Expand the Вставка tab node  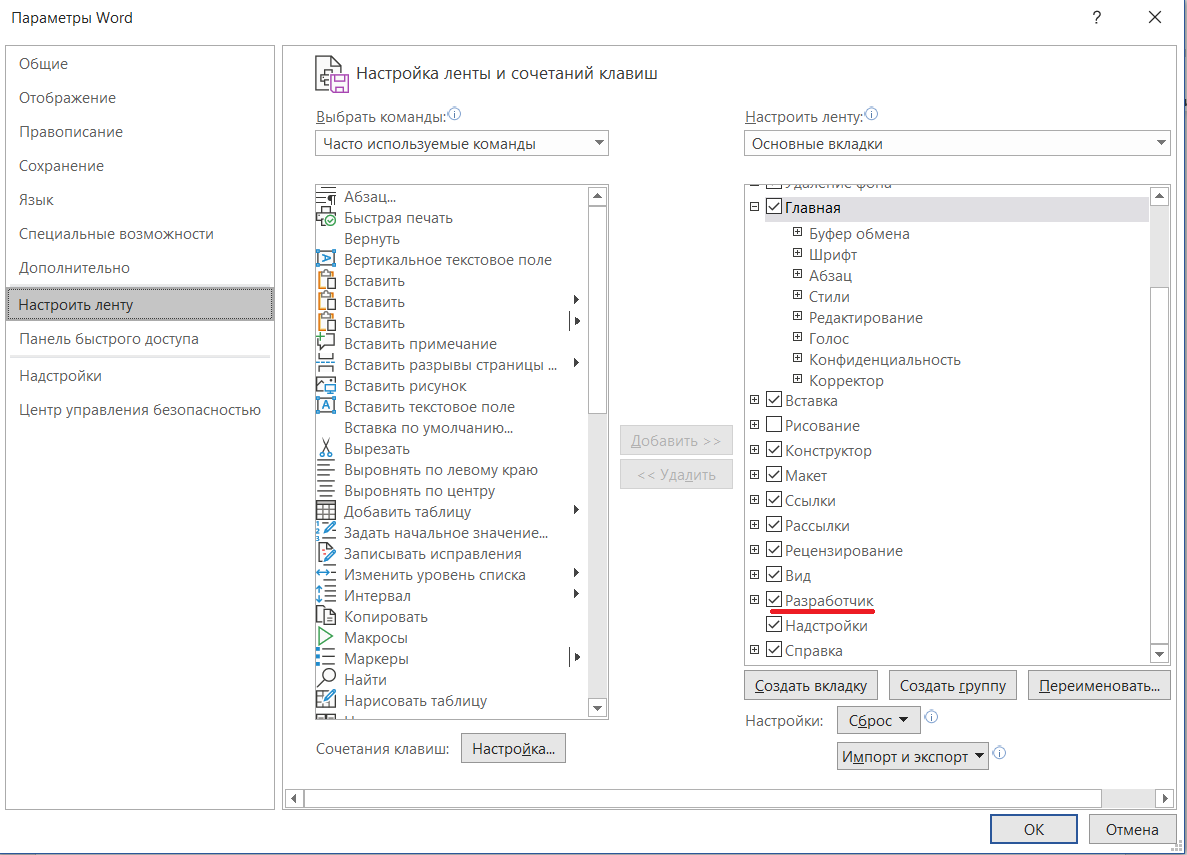[754, 399]
